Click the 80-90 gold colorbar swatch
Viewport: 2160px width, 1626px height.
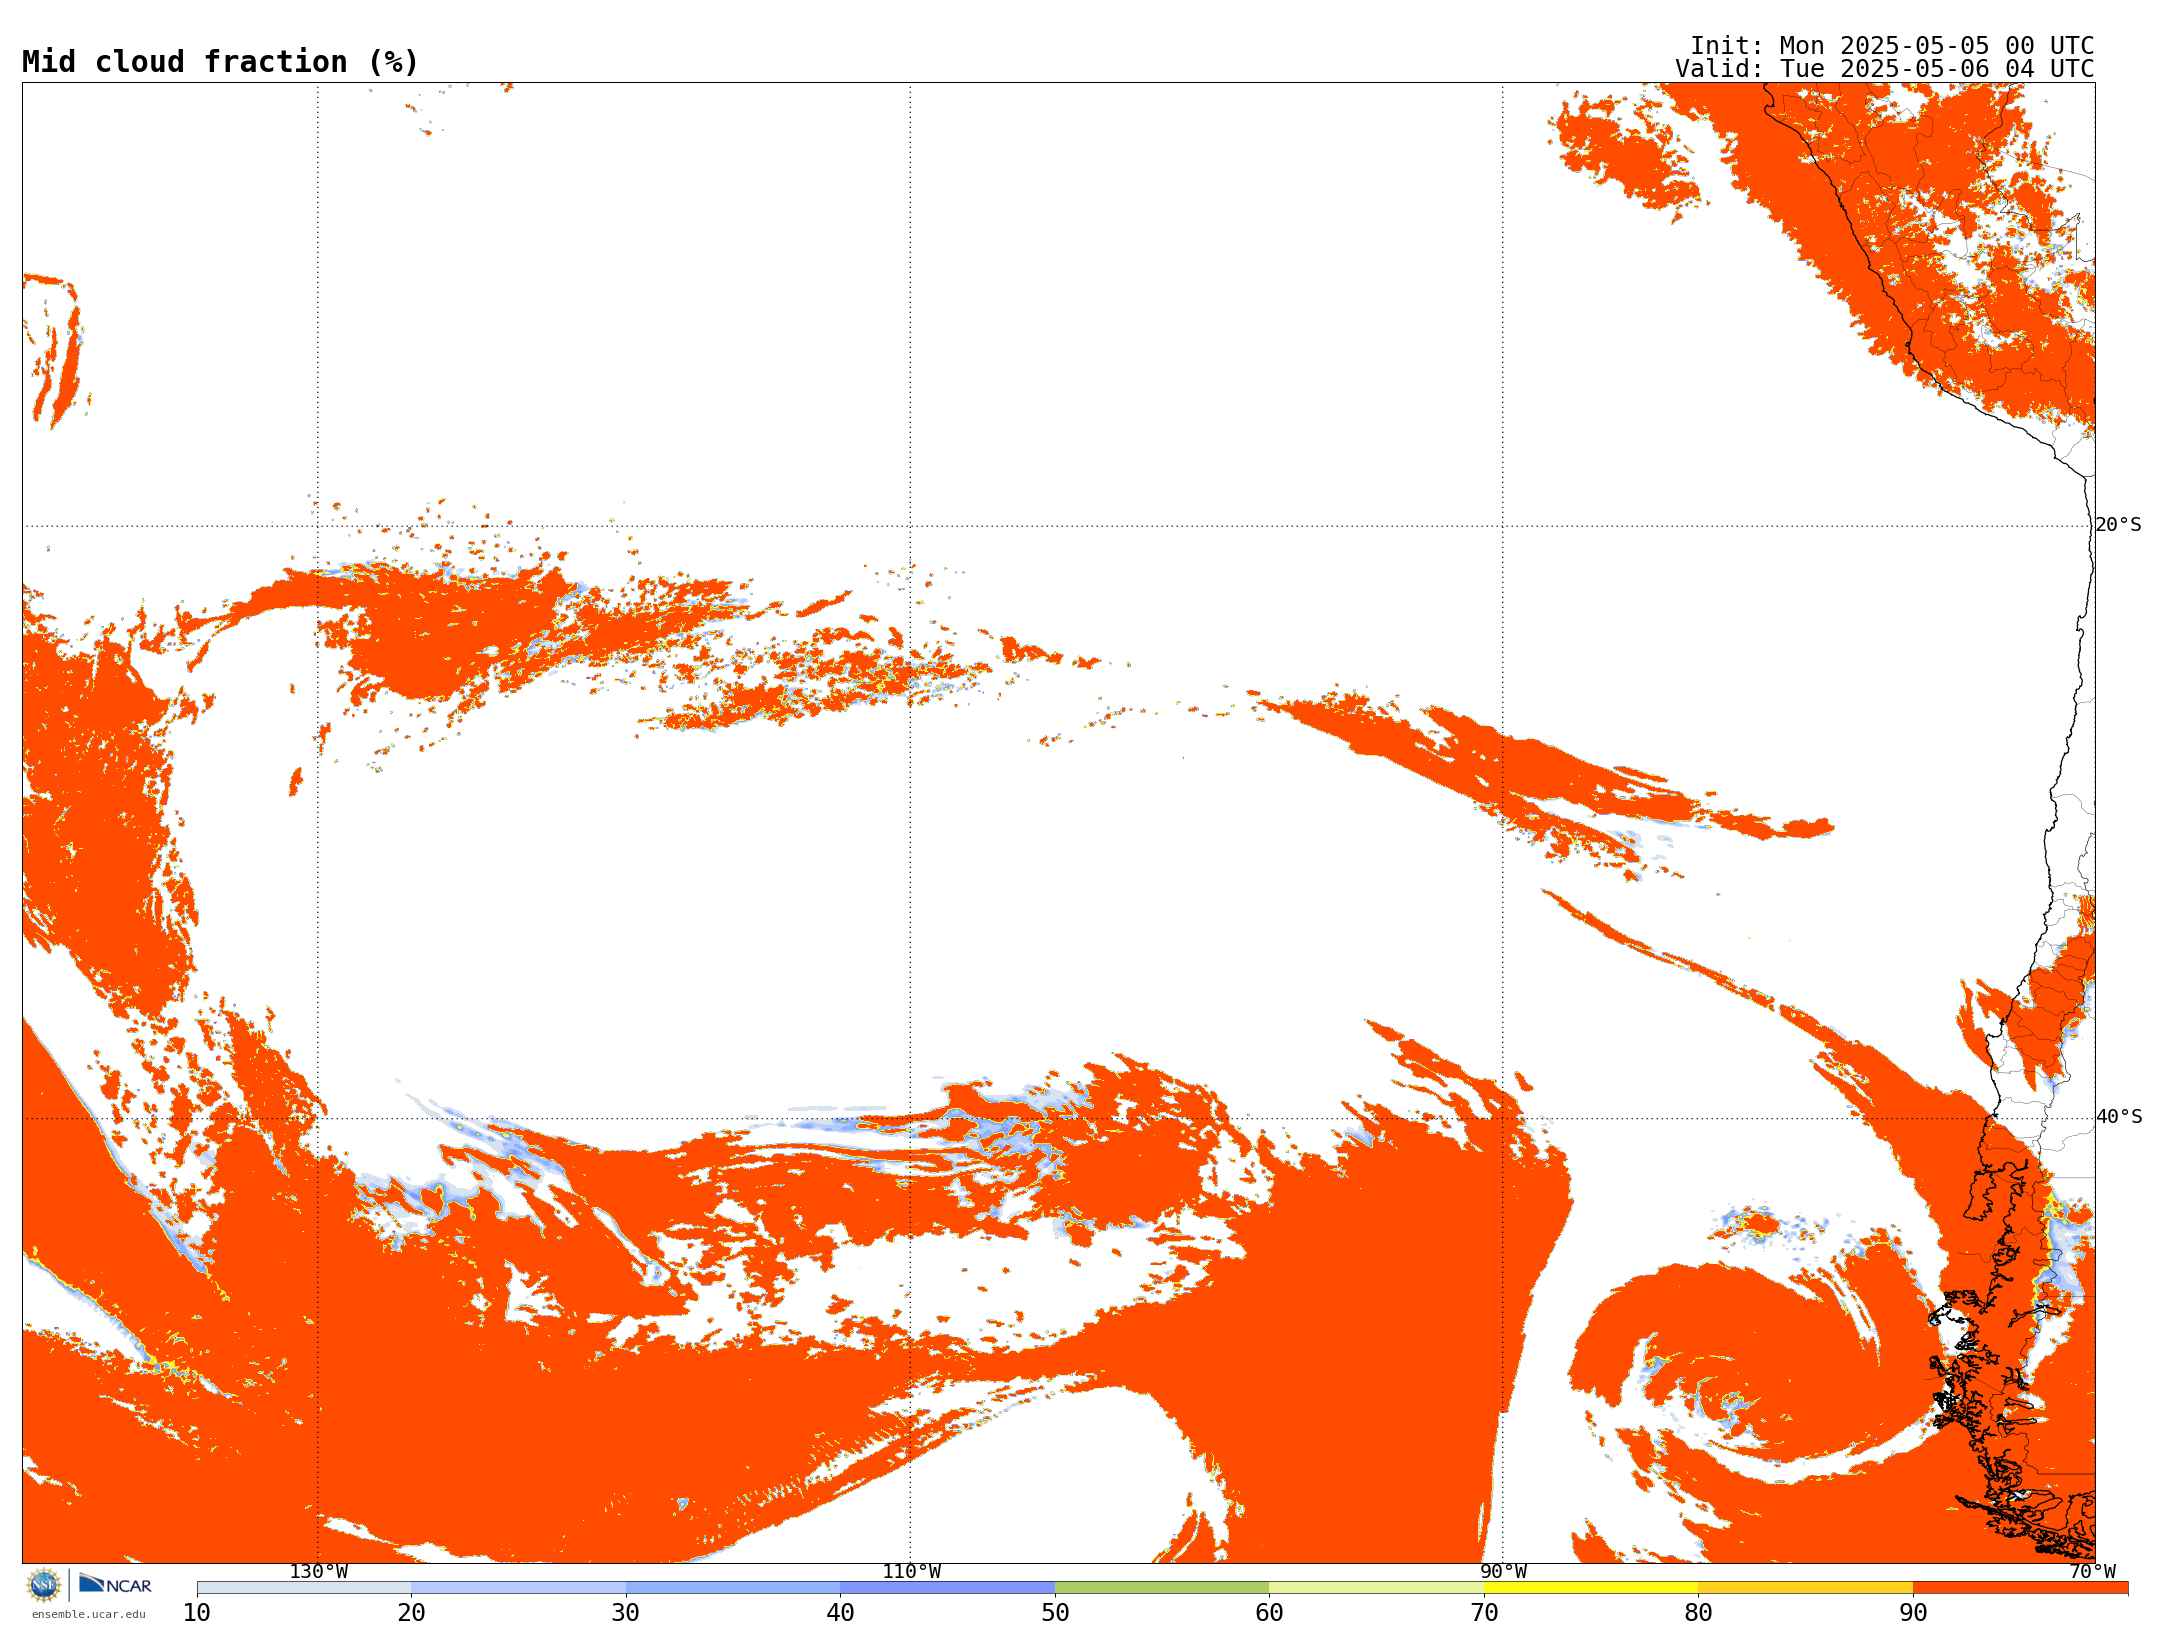click(x=1806, y=1588)
